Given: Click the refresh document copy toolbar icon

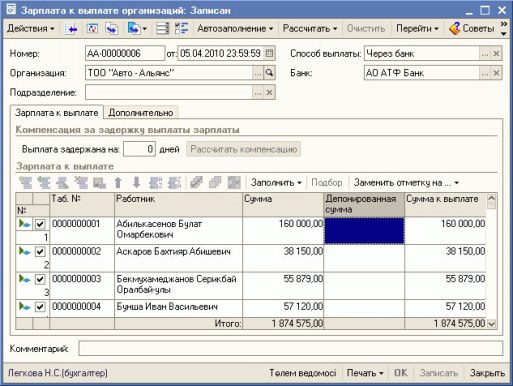Looking at the screenshot, I should [112, 29].
